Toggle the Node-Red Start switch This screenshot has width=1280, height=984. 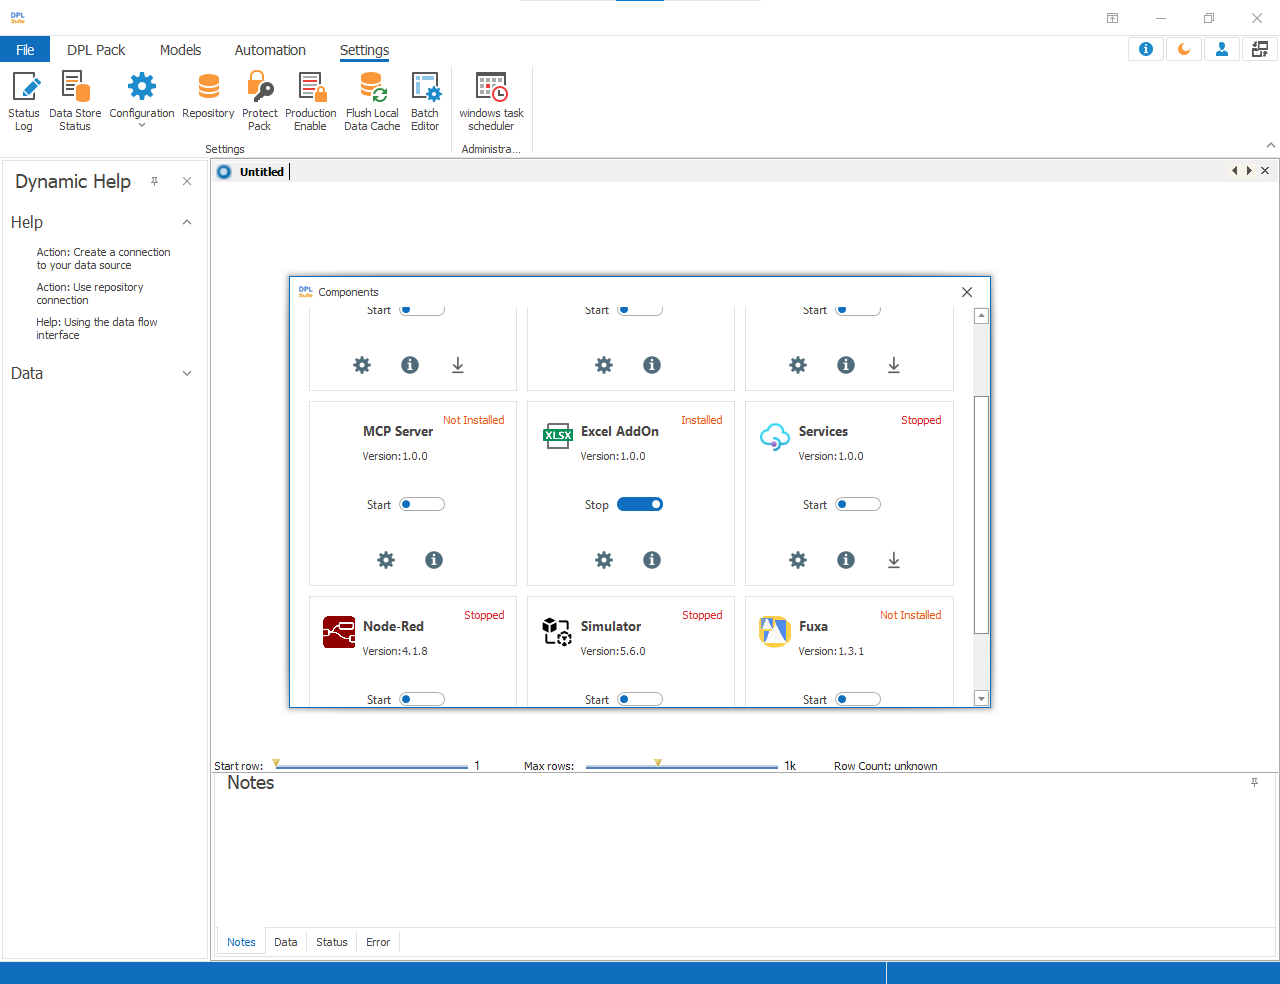[x=422, y=700]
